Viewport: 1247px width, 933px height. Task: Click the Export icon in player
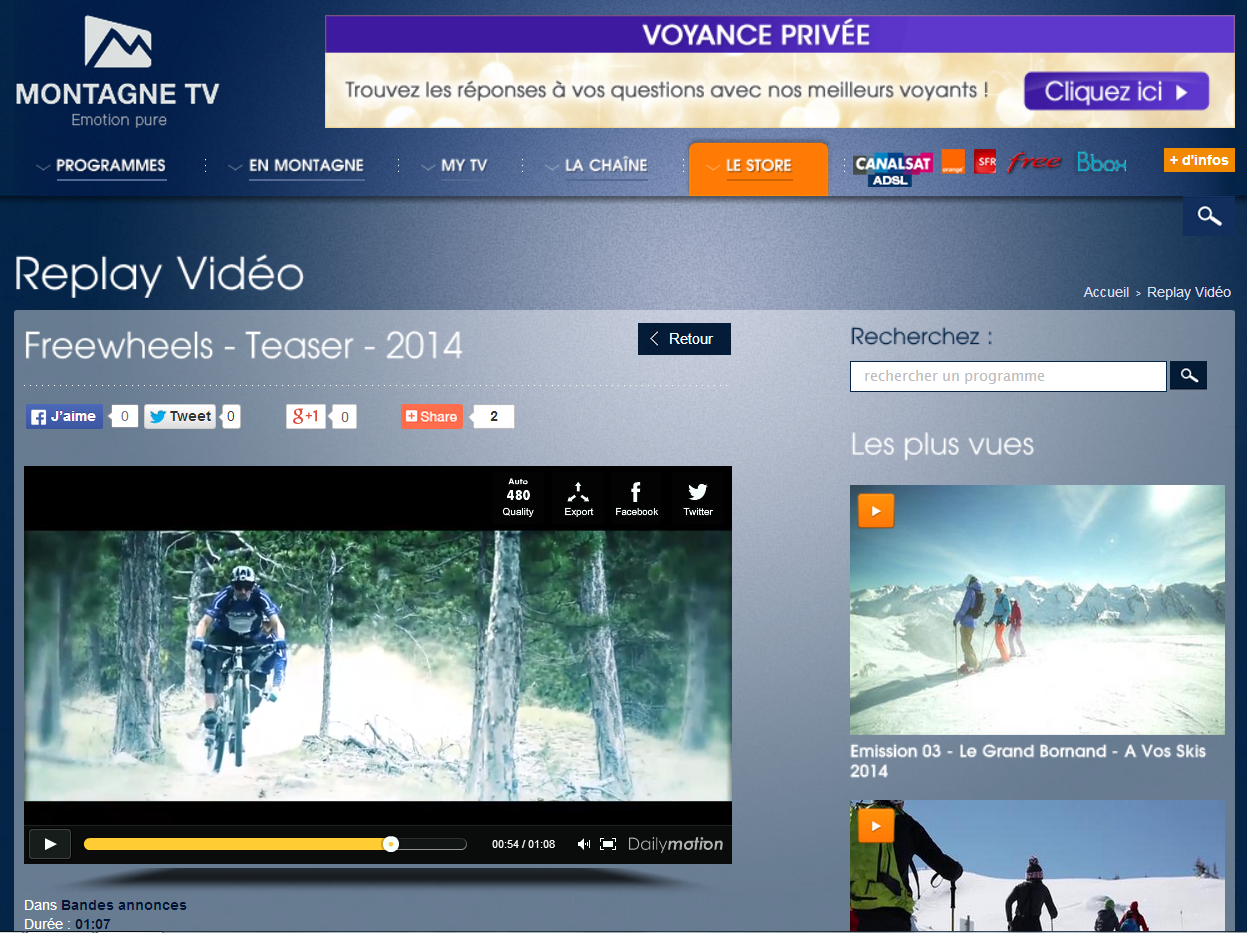click(x=578, y=498)
